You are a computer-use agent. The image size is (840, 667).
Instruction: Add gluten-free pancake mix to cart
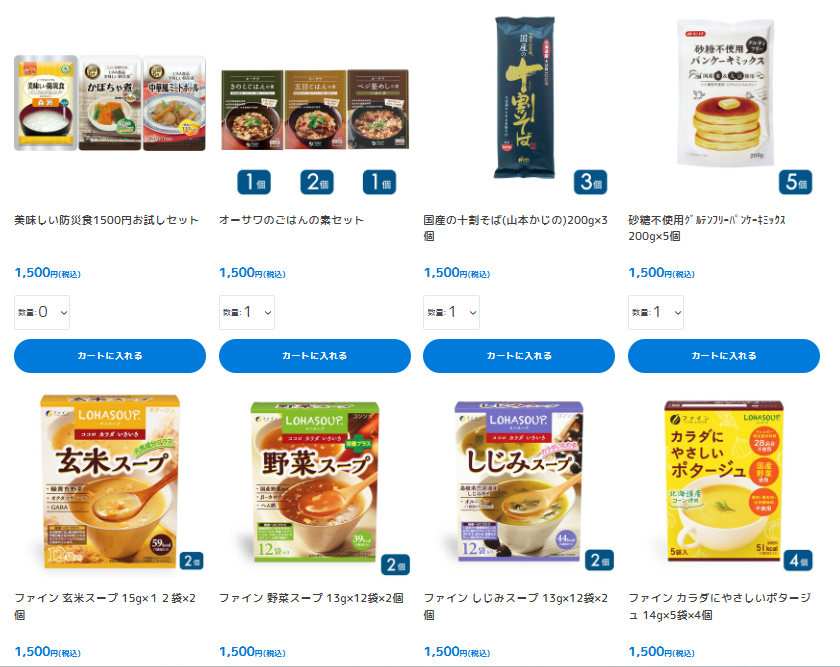[724, 356]
